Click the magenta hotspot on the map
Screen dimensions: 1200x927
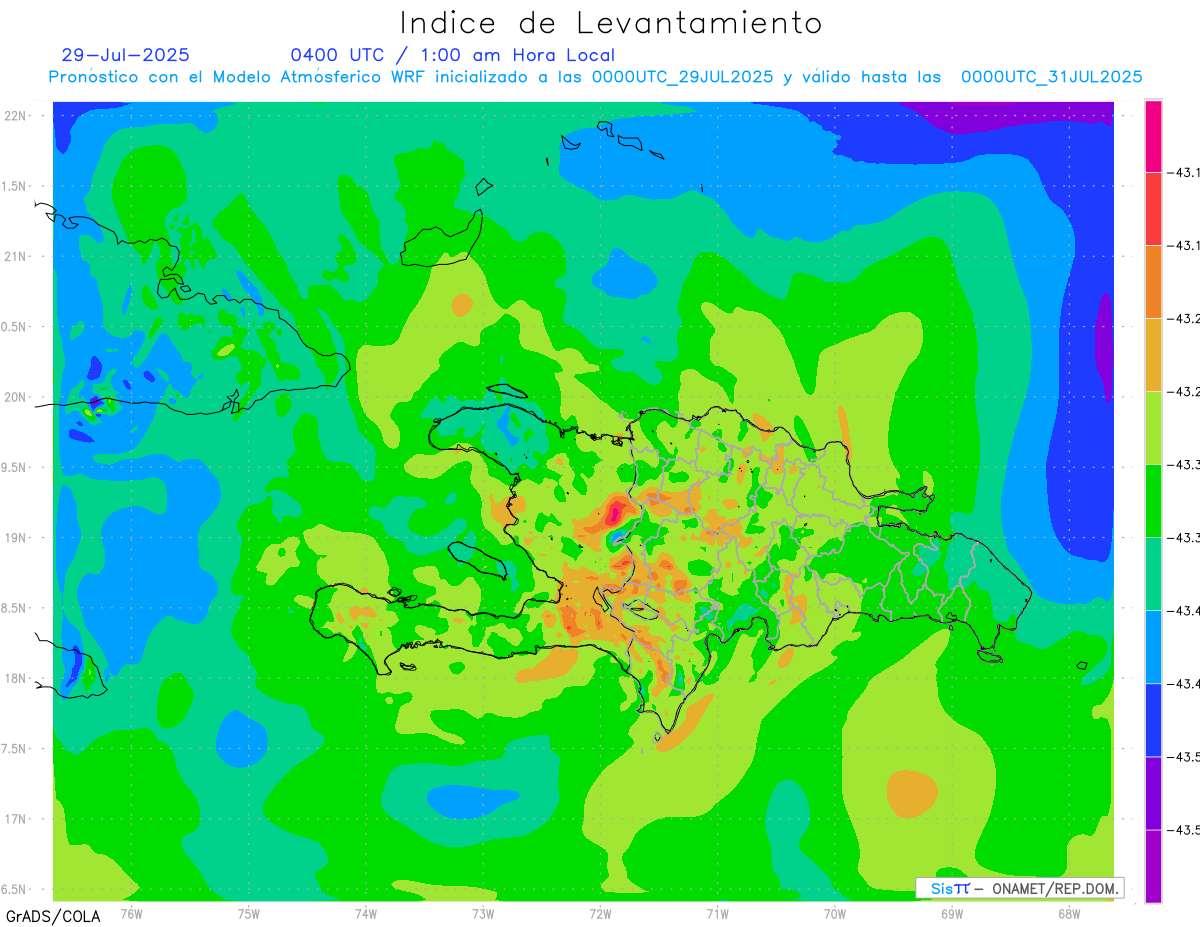coord(614,515)
